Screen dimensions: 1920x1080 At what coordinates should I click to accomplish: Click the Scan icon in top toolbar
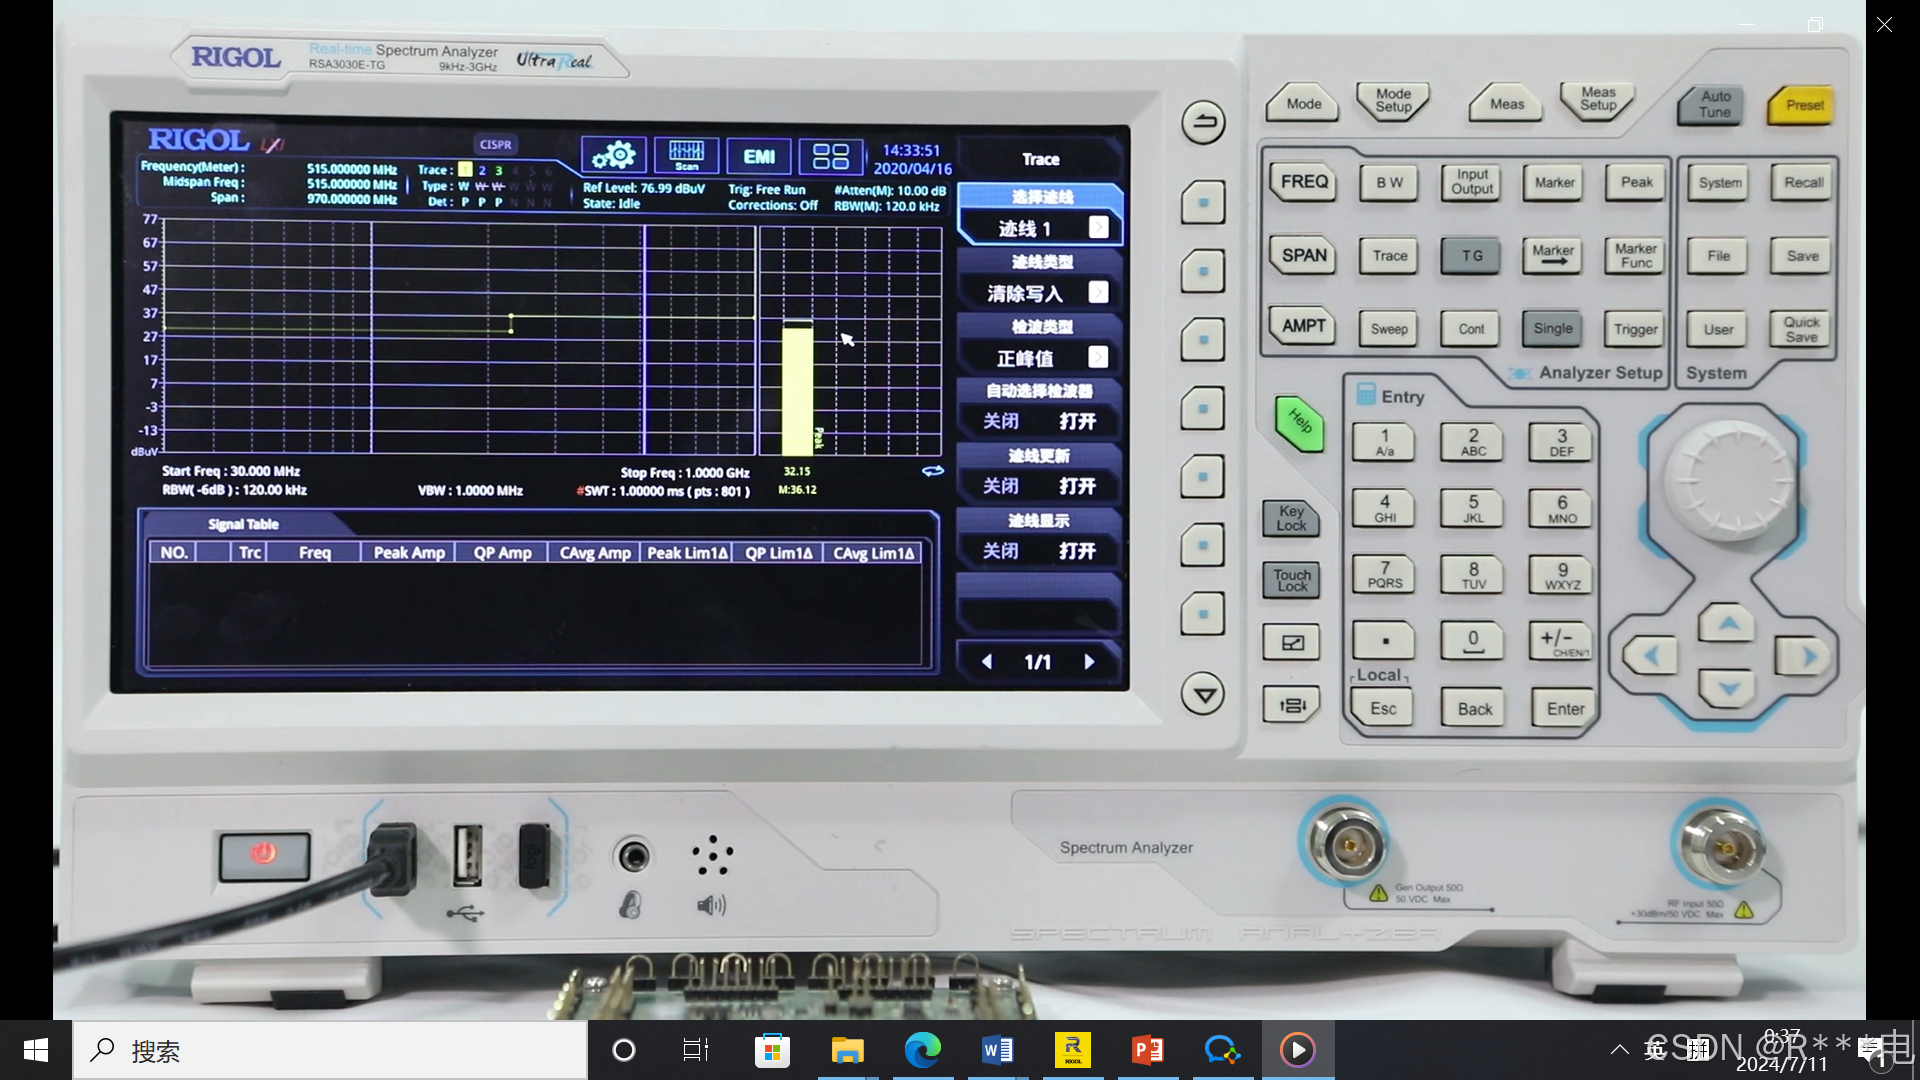[686, 156]
